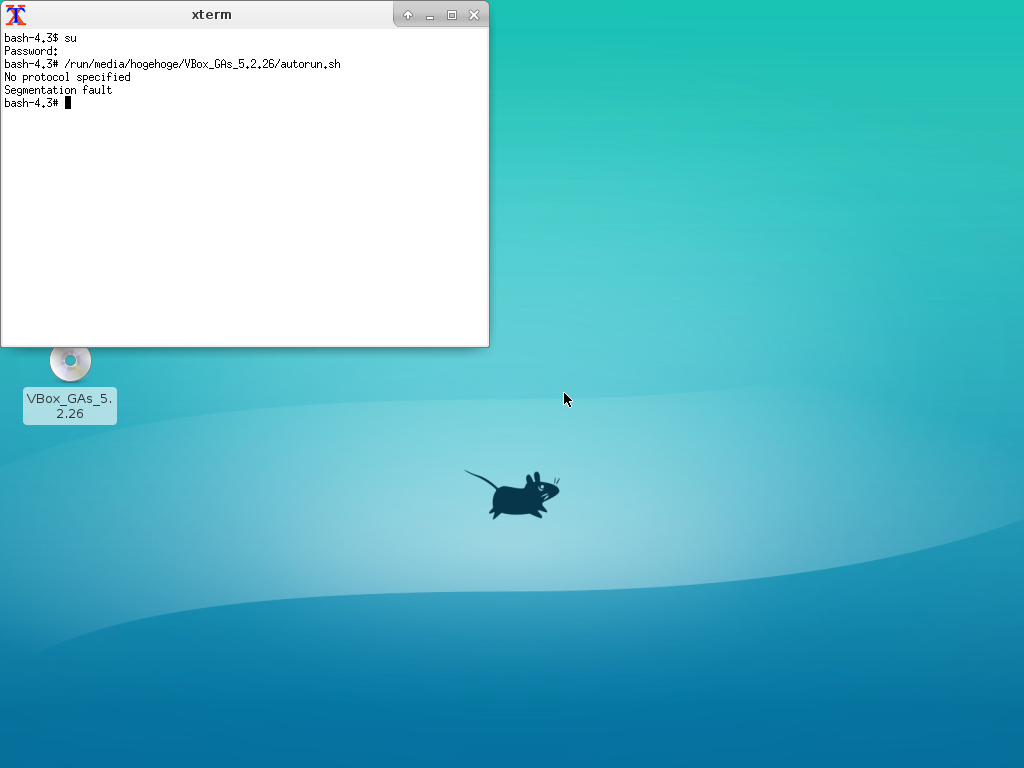The image size is (1024, 768).
Task: Click the xterm title bar text
Action: point(212,14)
